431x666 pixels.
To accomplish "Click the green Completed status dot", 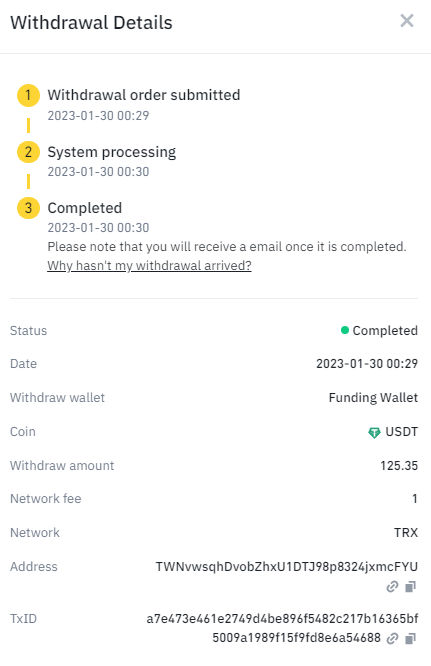I will click(x=345, y=330).
